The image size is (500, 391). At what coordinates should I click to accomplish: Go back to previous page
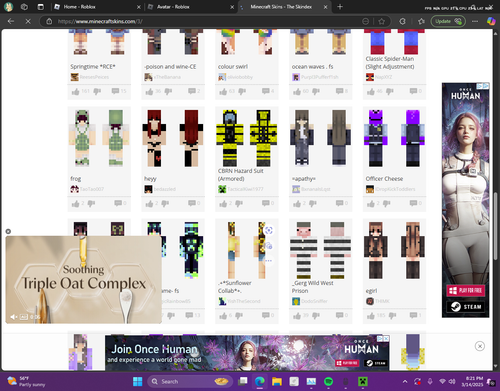[11, 21]
